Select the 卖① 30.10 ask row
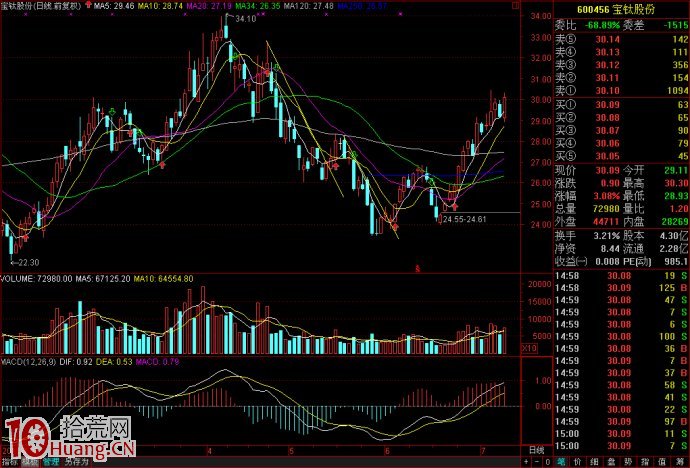 [621, 91]
